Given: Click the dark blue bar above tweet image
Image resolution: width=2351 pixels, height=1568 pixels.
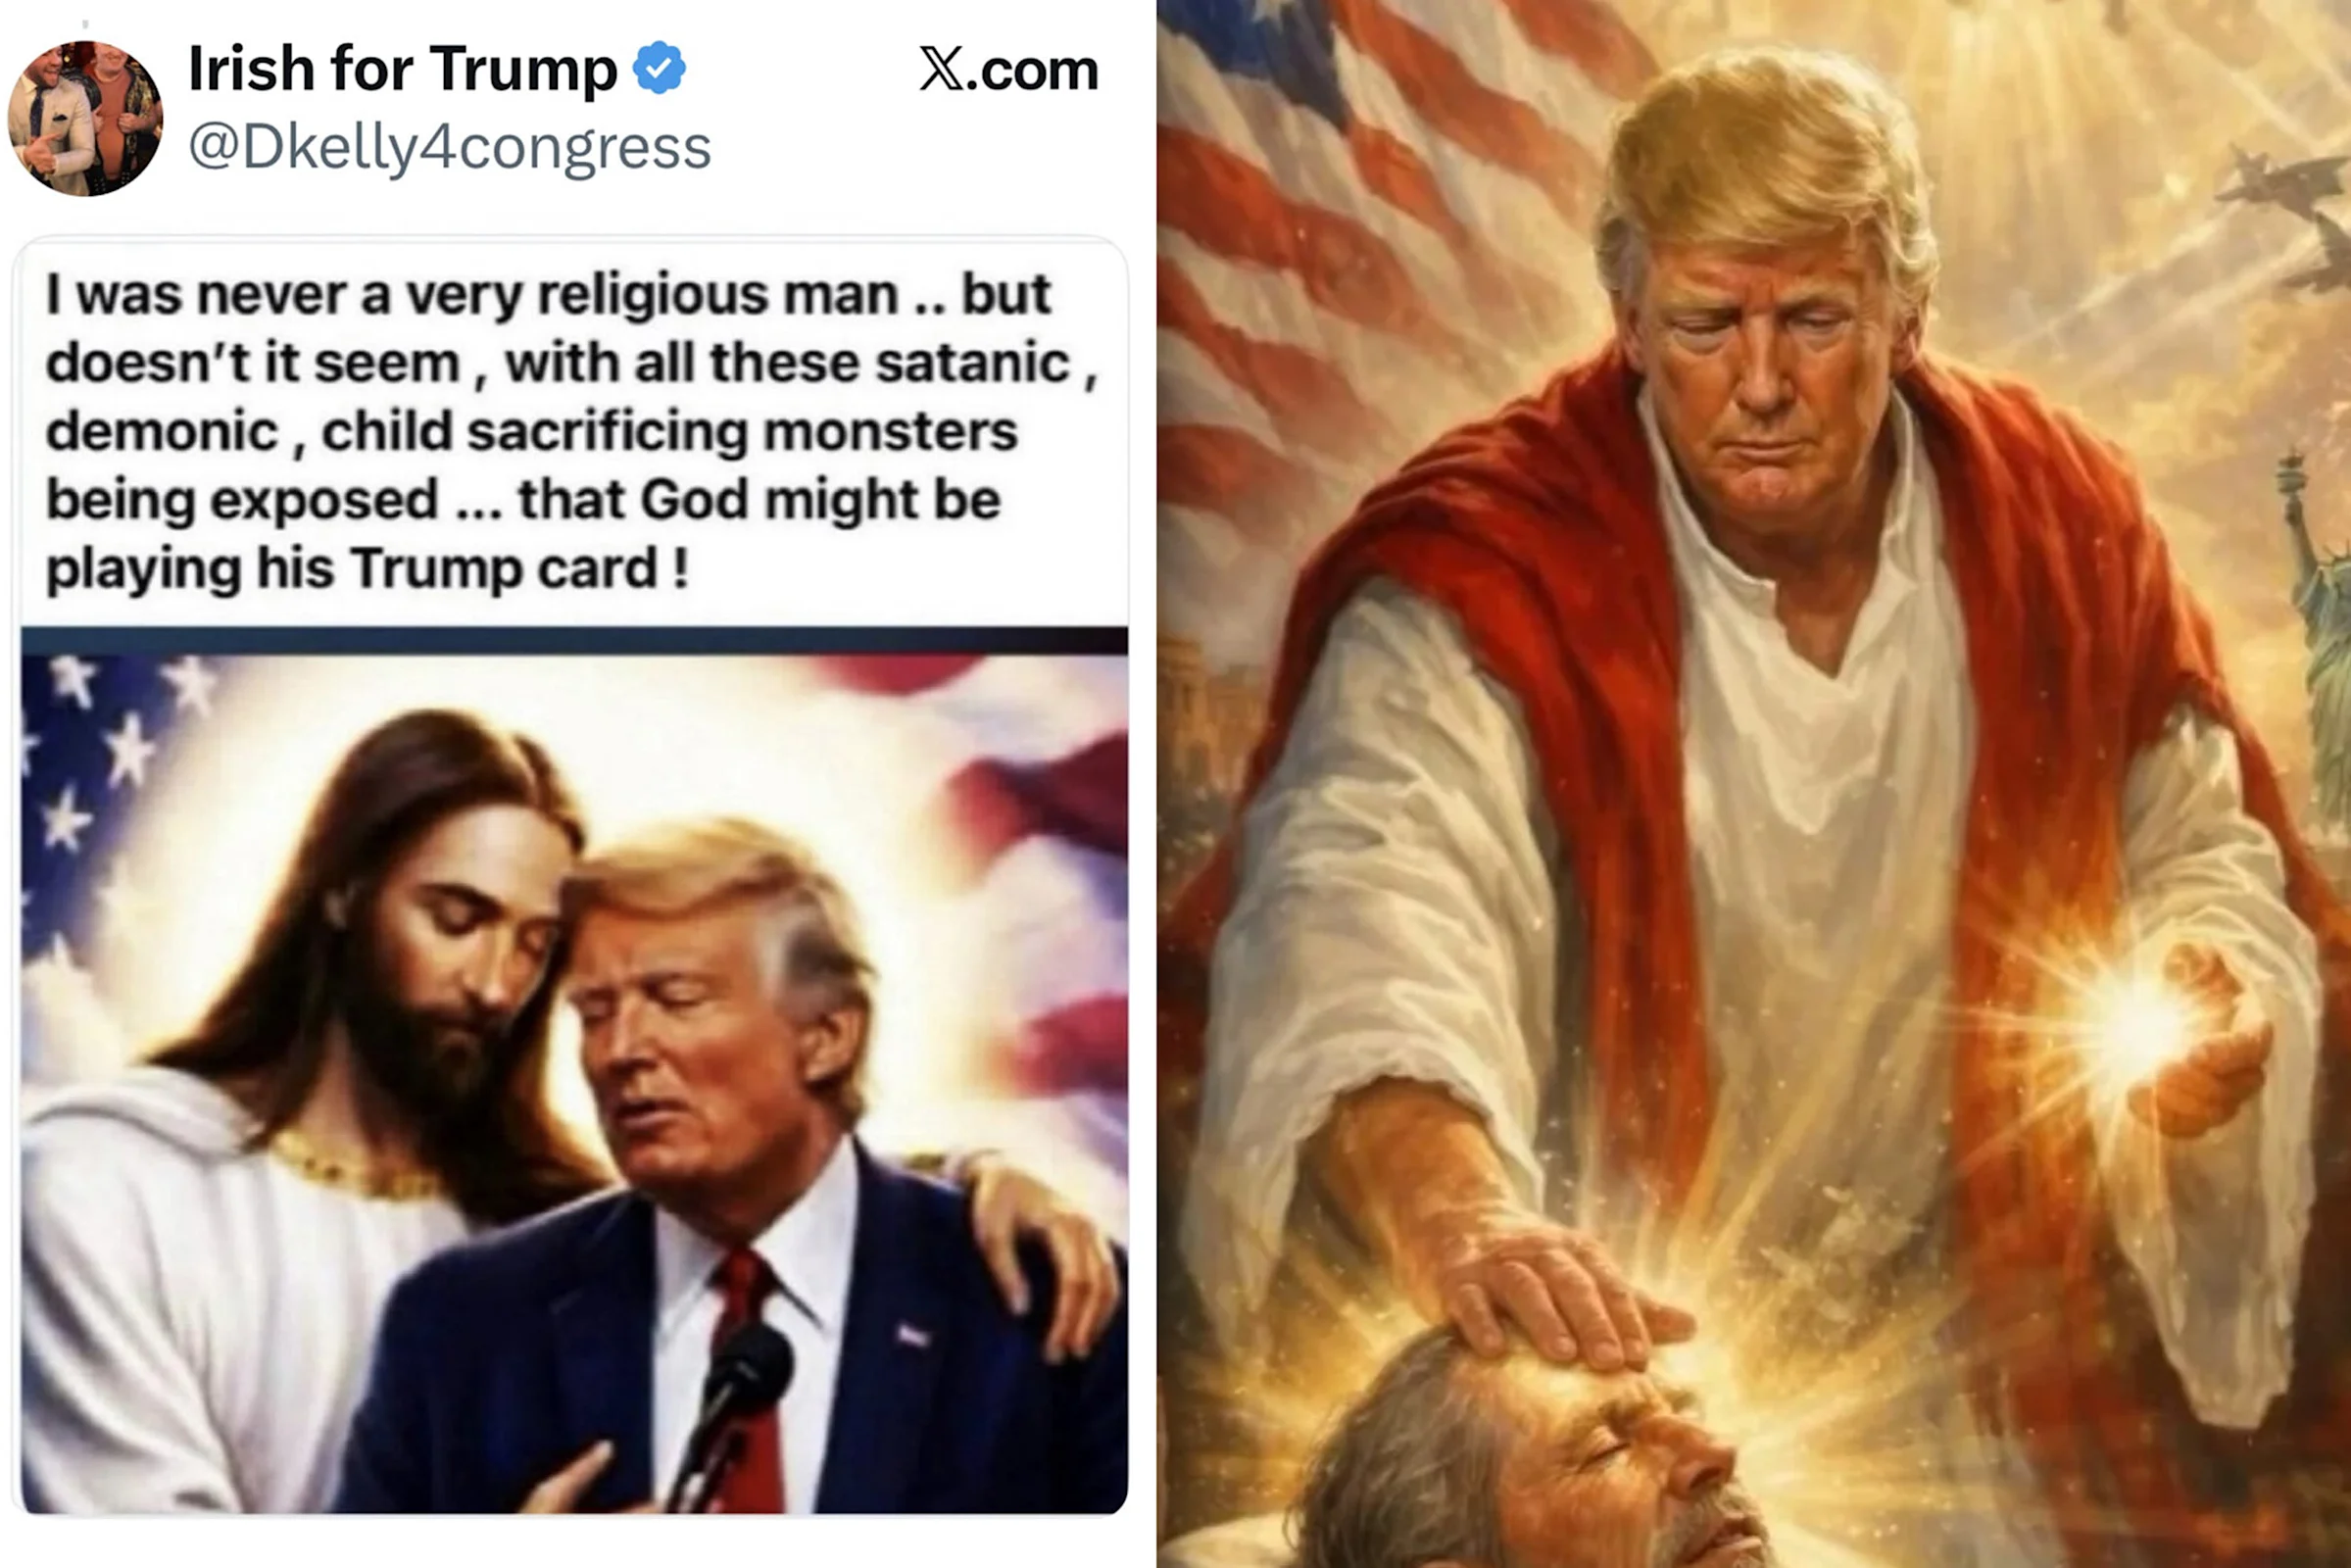Looking at the screenshot, I should click(x=575, y=641).
